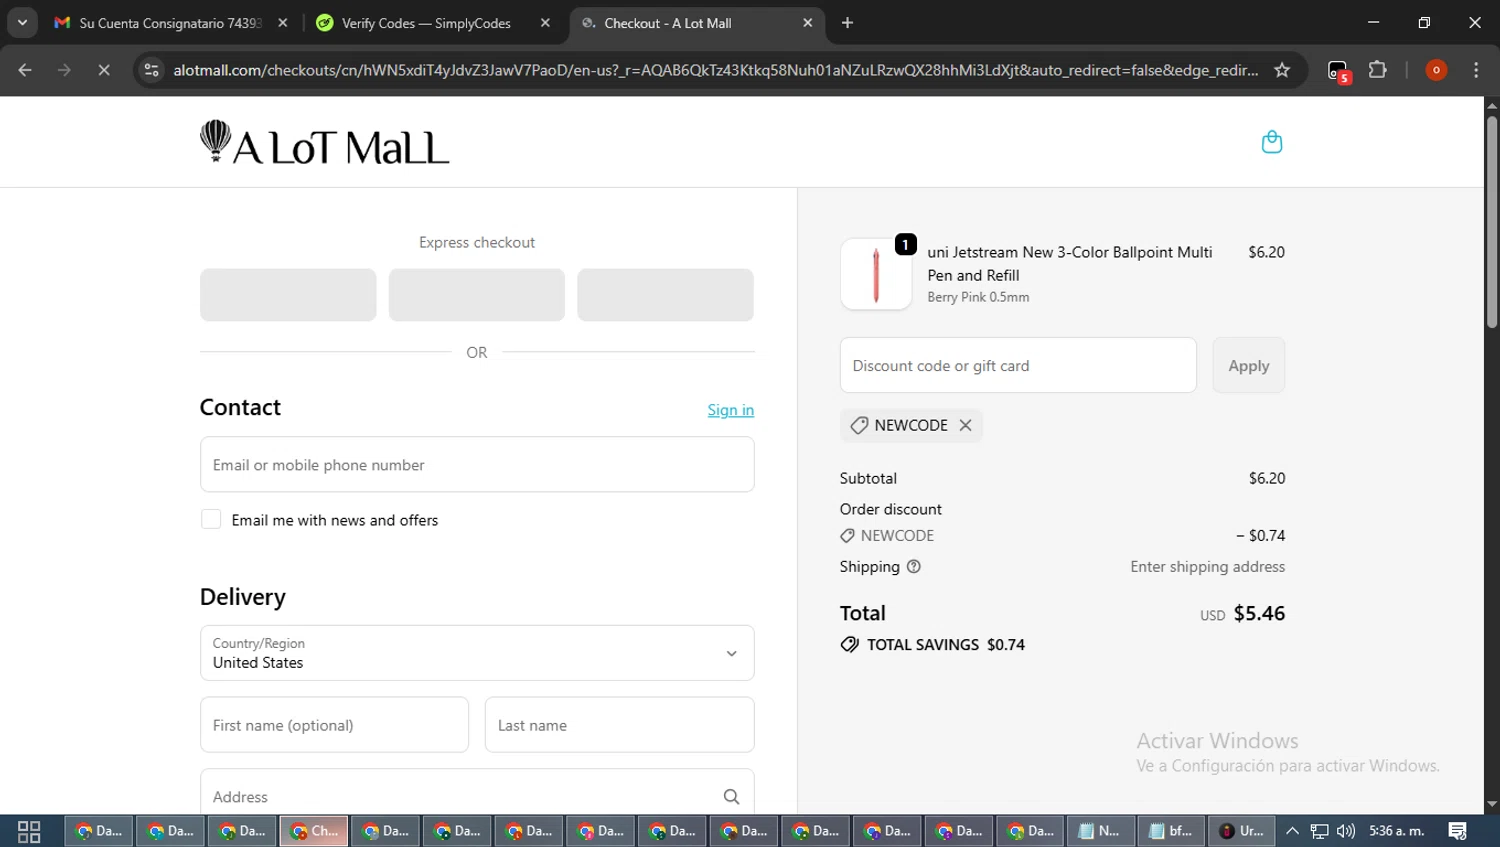
Task: Focus the Discount code or gift card field
Action: [1018, 365]
